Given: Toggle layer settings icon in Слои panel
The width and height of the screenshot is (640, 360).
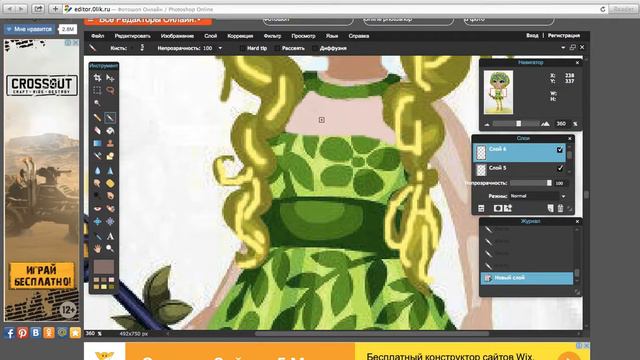Looking at the screenshot, I should [481, 208].
